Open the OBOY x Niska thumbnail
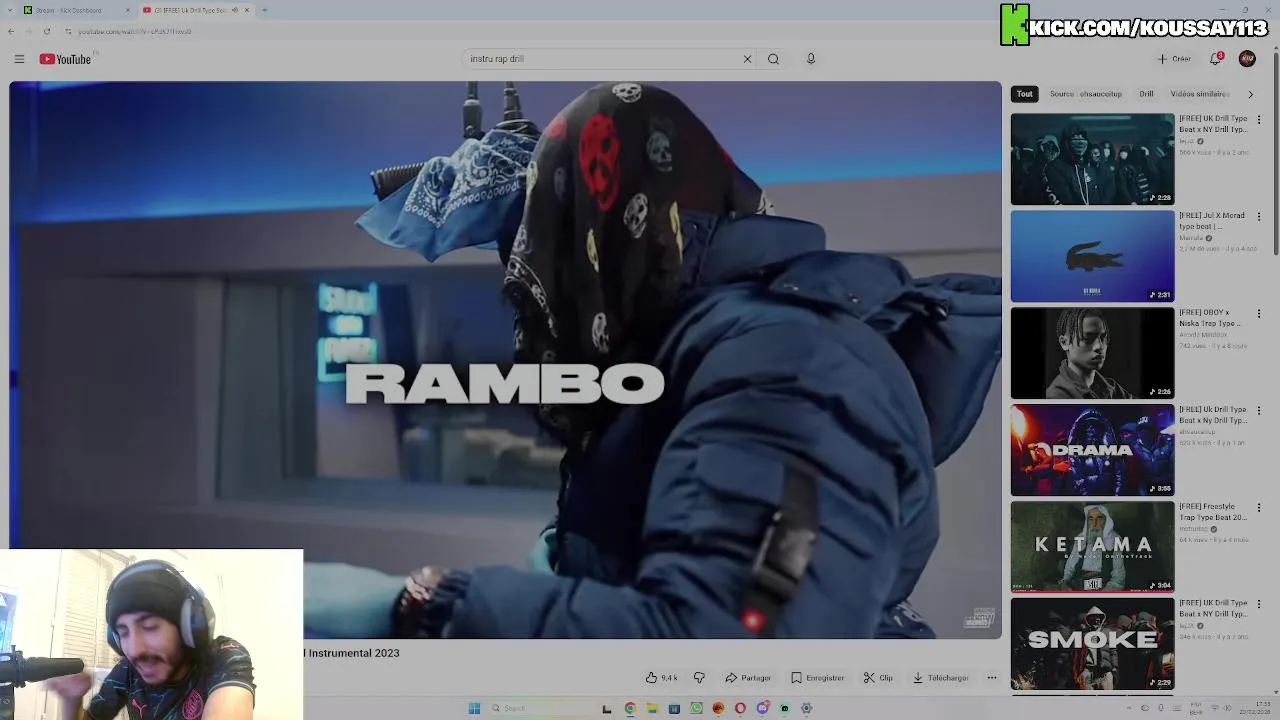 point(1092,353)
